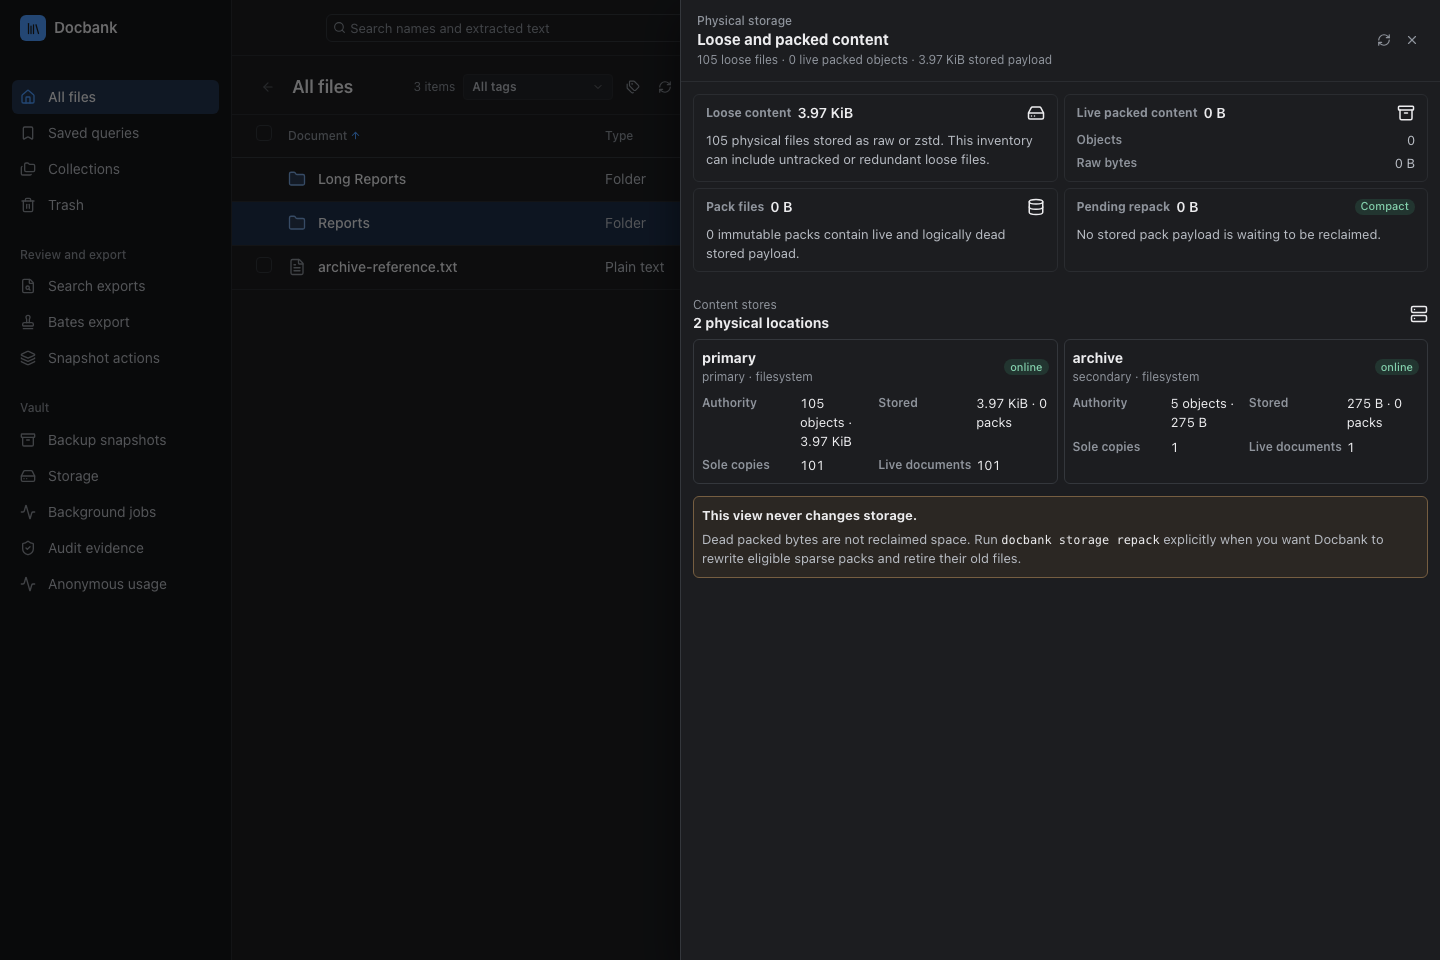
Task: Select the archive content store card title
Action: pos(1098,358)
